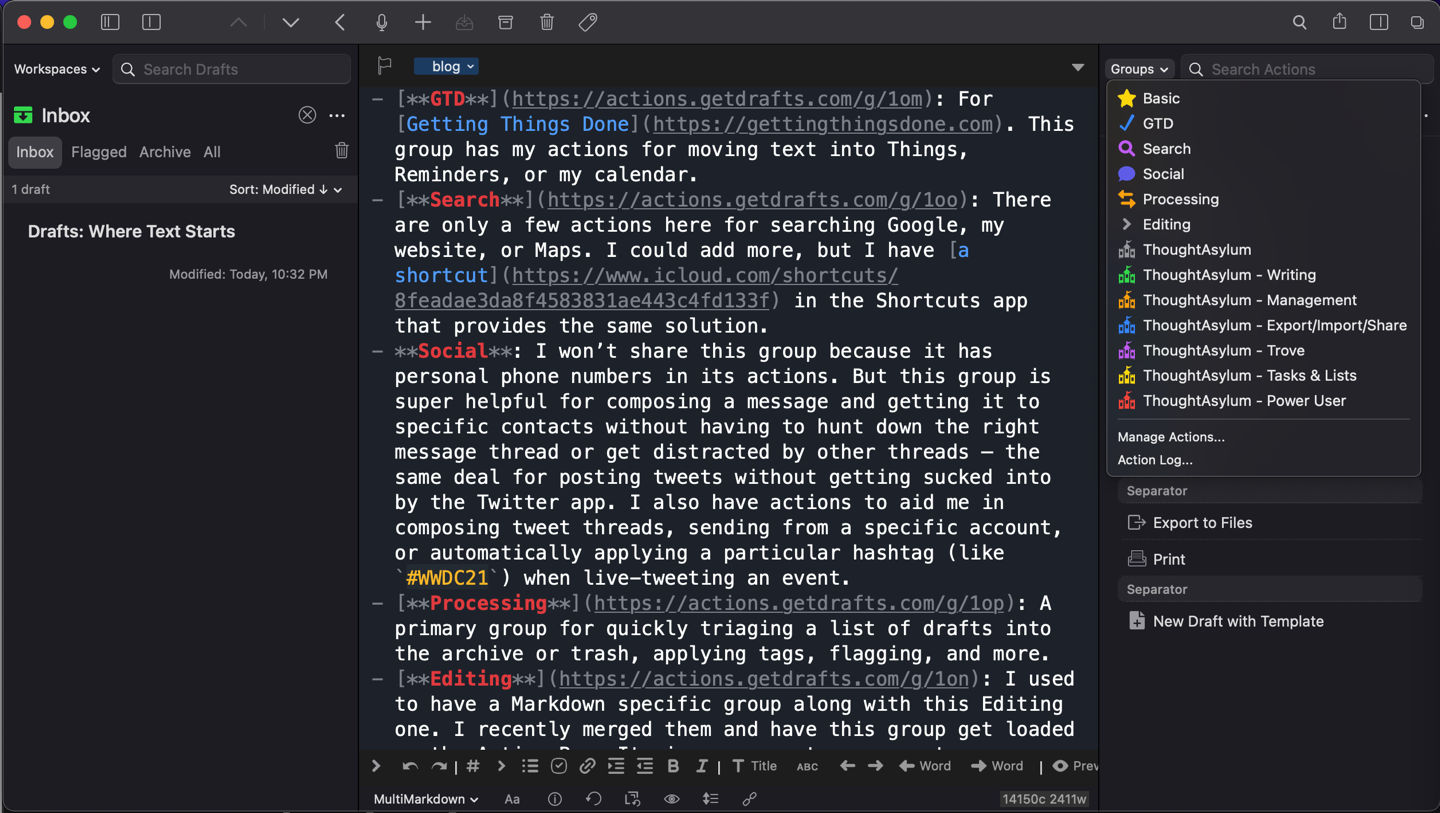Select the GTD action group
This screenshot has height=813, width=1440.
[x=1263, y=123]
